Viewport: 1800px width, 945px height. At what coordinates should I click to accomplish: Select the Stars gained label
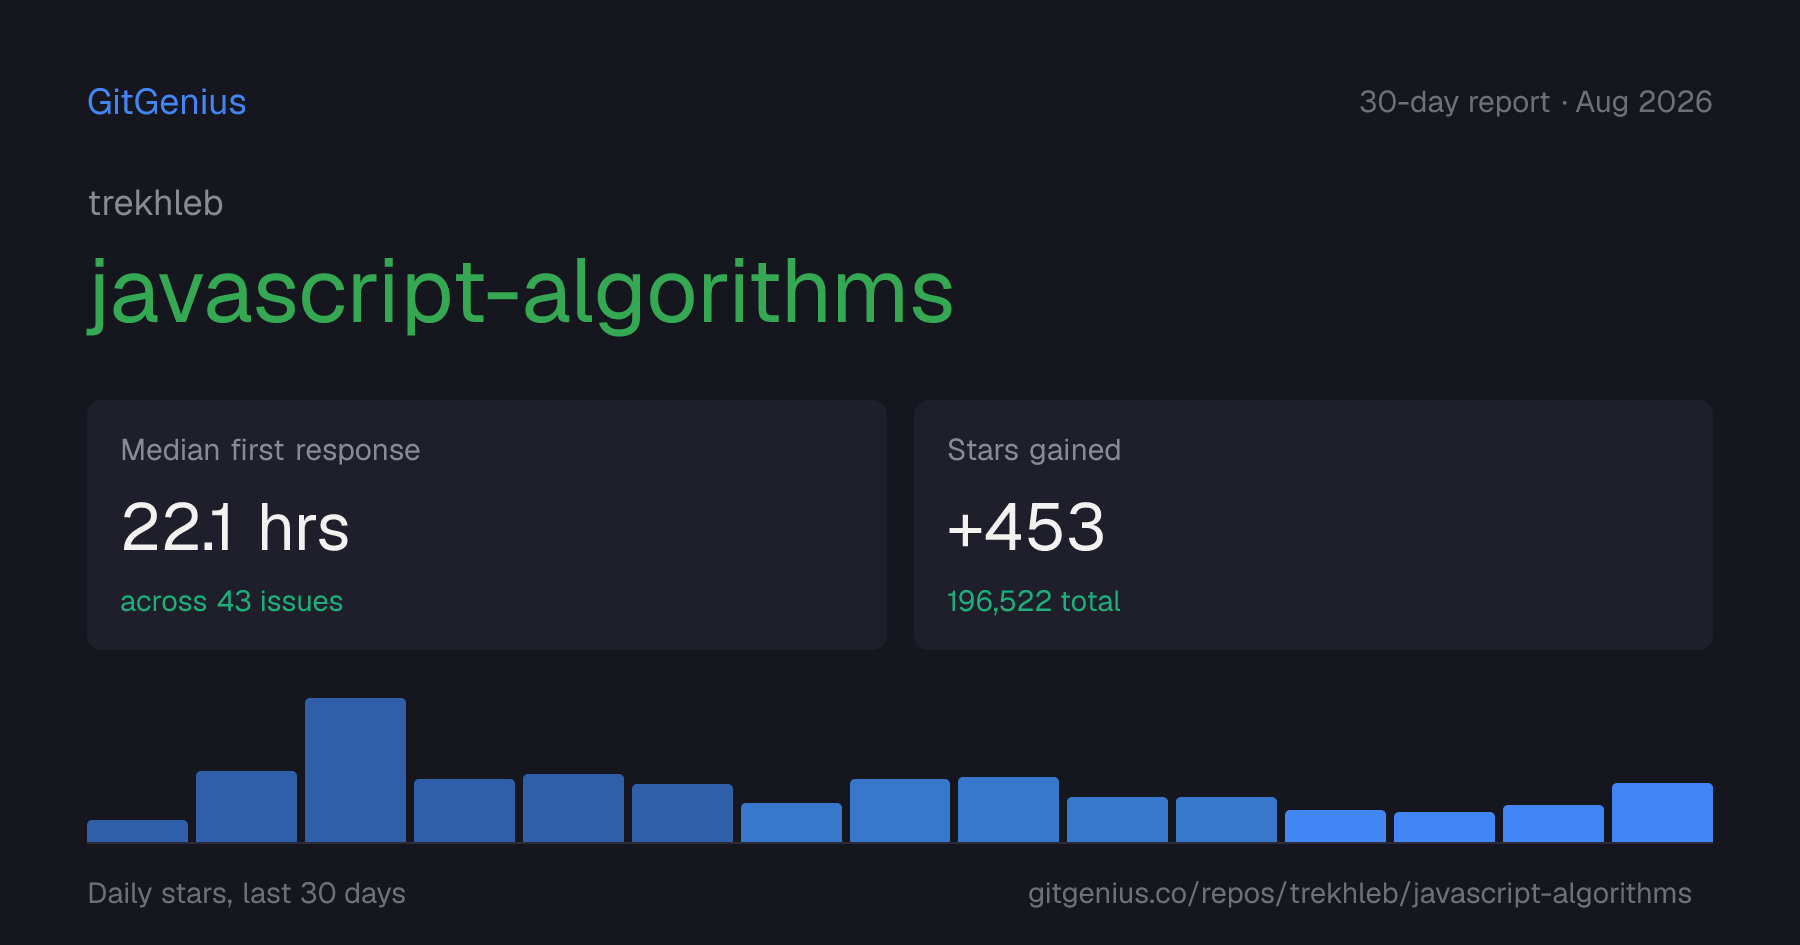1034,450
